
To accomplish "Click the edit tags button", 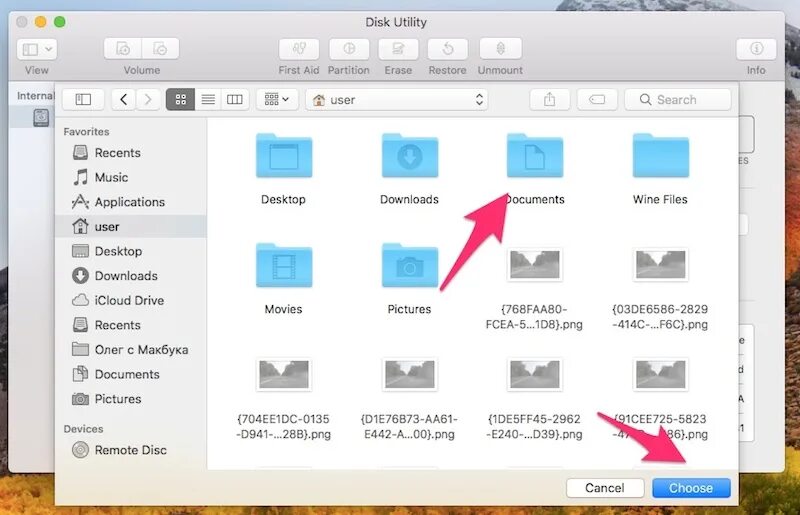I will 597,100.
